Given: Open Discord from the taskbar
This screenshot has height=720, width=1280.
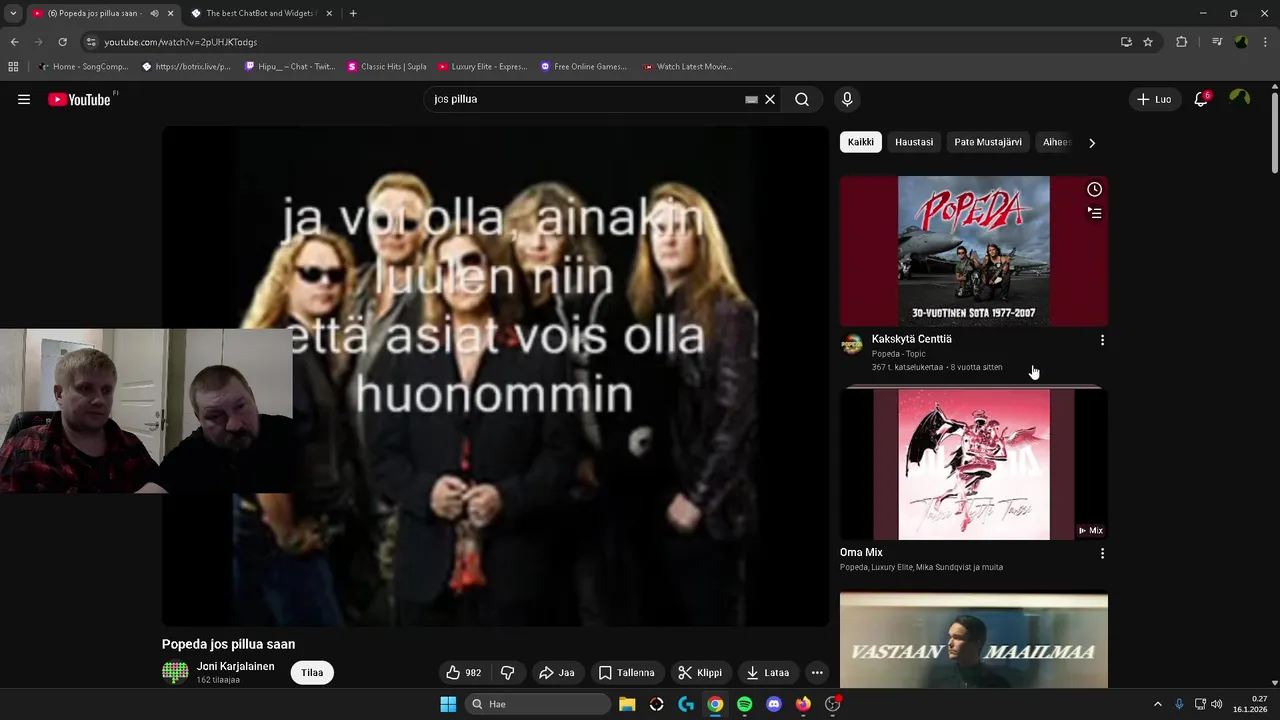Looking at the screenshot, I should click(773, 704).
